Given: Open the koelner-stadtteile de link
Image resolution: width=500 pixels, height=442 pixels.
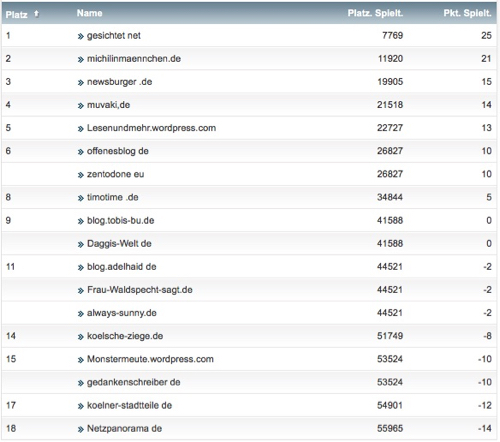Looking at the screenshot, I should click(129, 405).
